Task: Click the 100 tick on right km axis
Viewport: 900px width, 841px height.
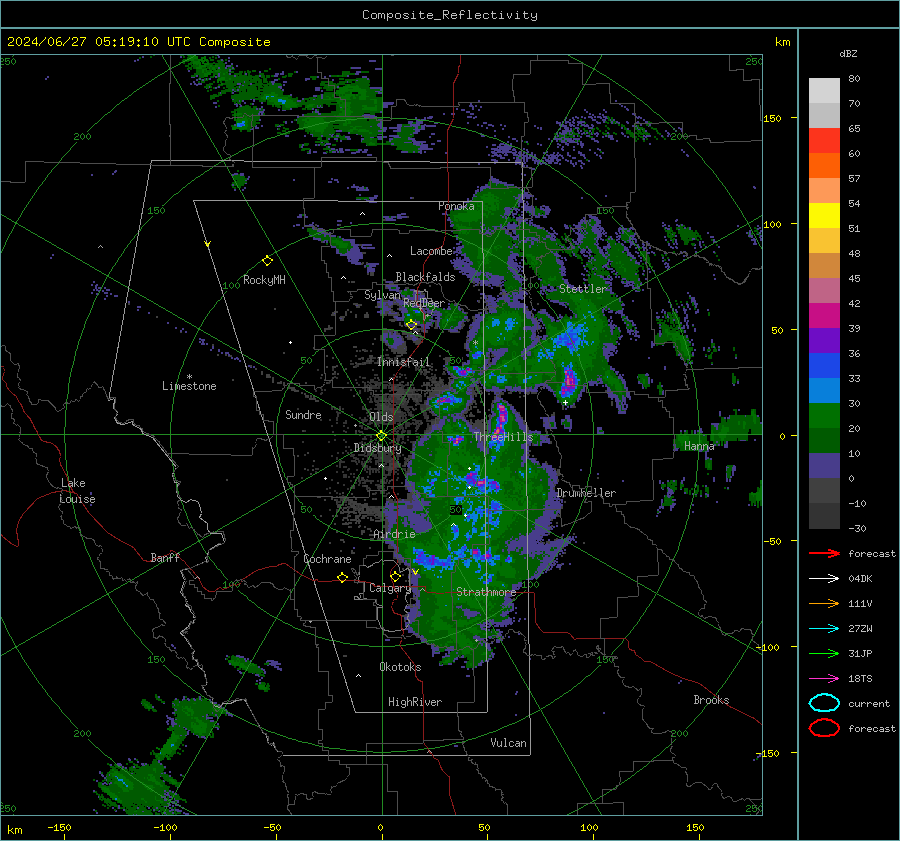Action: (773, 224)
